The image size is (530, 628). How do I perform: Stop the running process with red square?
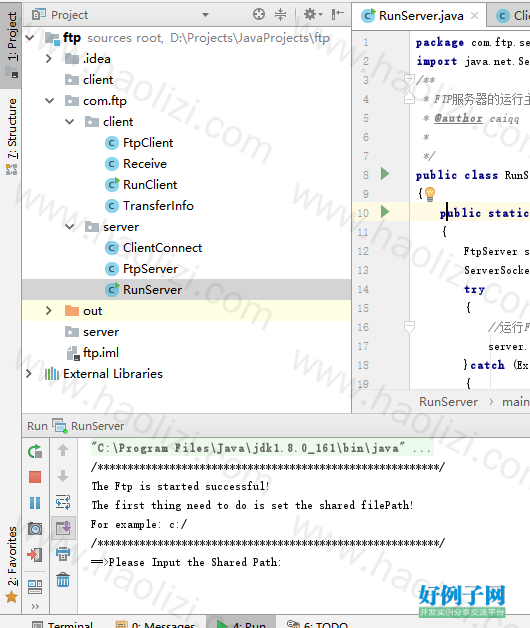tap(35, 477)
